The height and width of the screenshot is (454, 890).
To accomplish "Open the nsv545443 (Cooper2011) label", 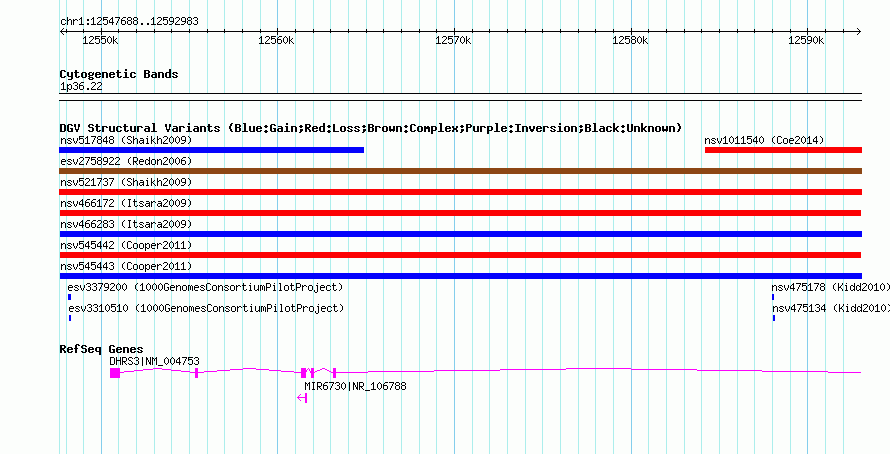I will point(126,266).
